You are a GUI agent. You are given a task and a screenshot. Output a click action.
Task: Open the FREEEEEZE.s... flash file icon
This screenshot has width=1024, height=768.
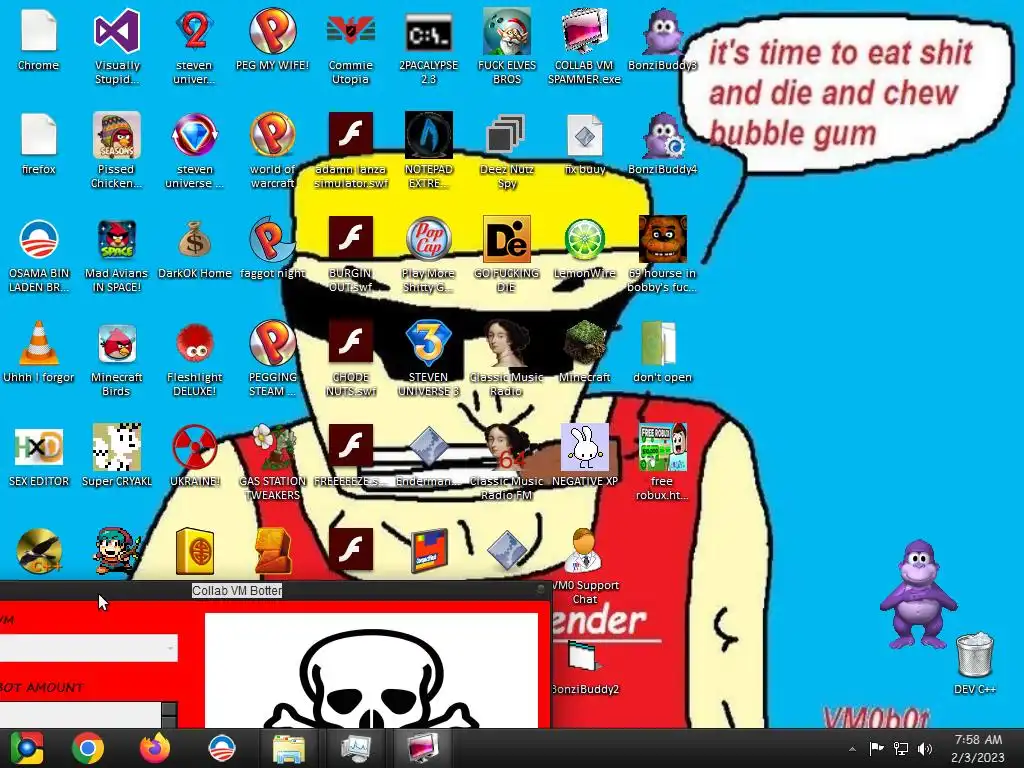tap(351, 456)
